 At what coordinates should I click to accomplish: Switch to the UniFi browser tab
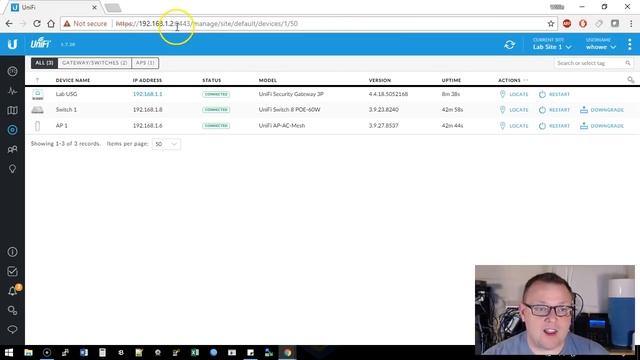52,7
